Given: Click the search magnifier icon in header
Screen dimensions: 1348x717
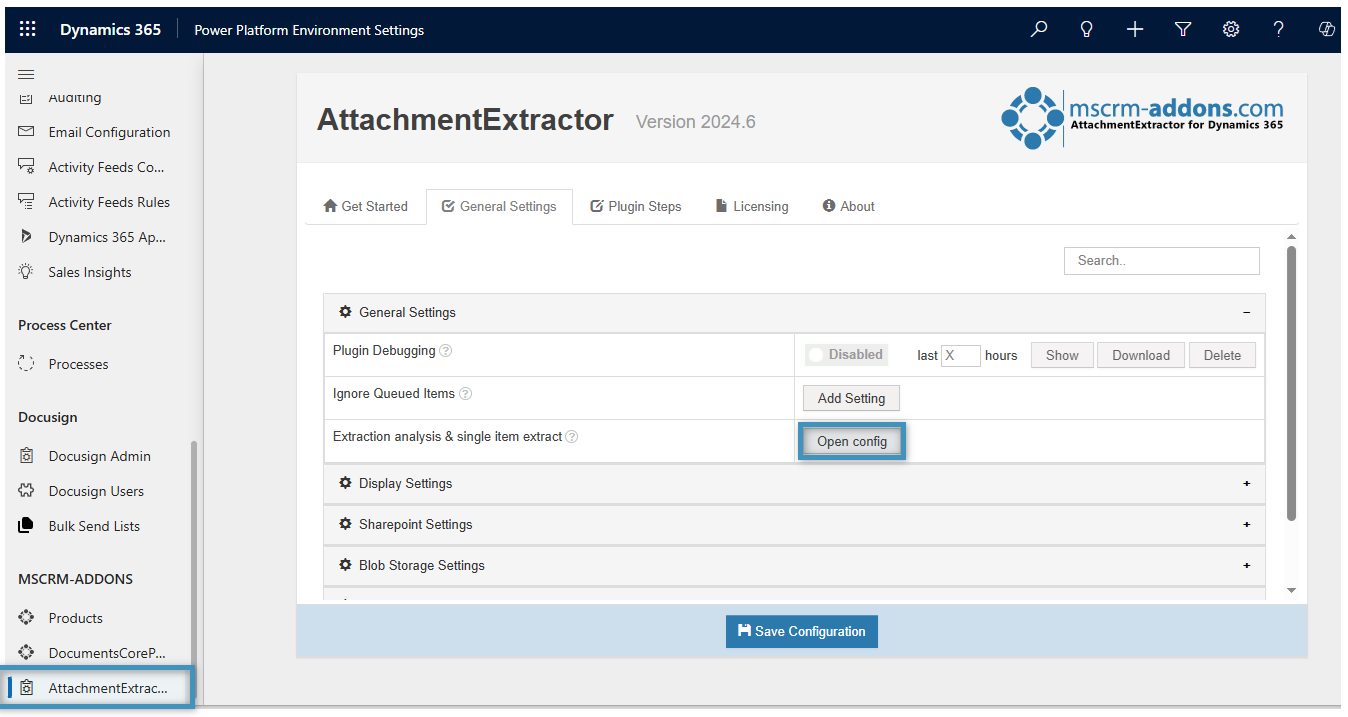Looking at the screenshot, I should (1039, 29).
